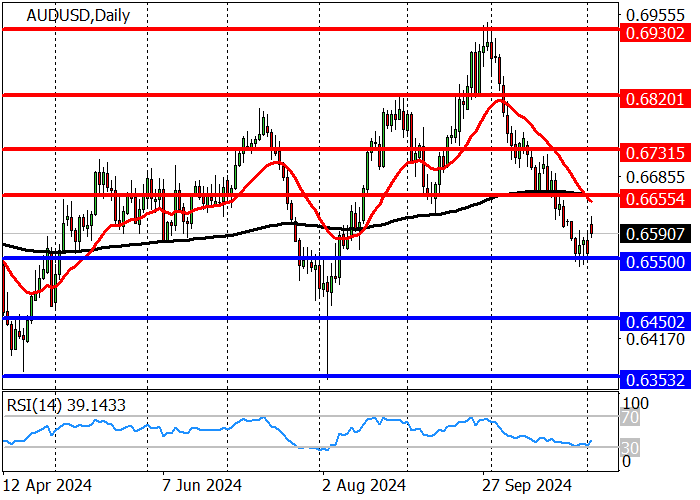This screenshot has height=500, width=700.
Task: Click the 12 Apr 2024 date label
Action: click(46, 485)
